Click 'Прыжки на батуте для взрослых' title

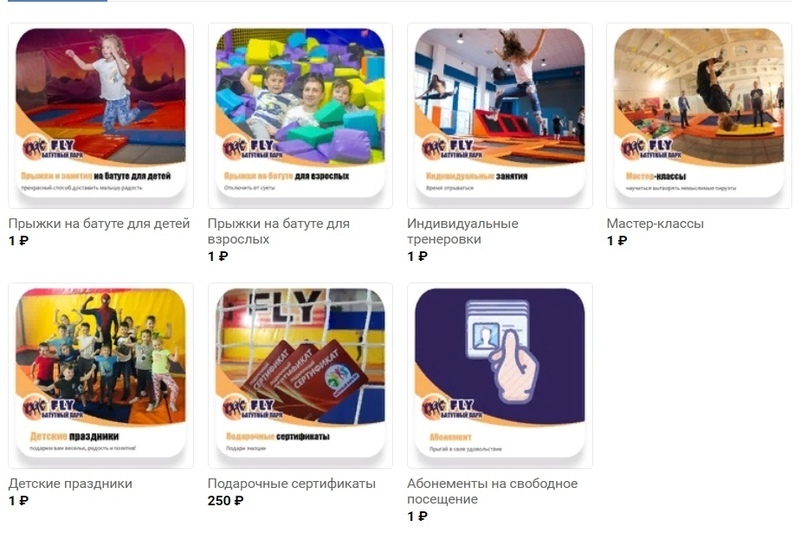[x=278, y=232]
